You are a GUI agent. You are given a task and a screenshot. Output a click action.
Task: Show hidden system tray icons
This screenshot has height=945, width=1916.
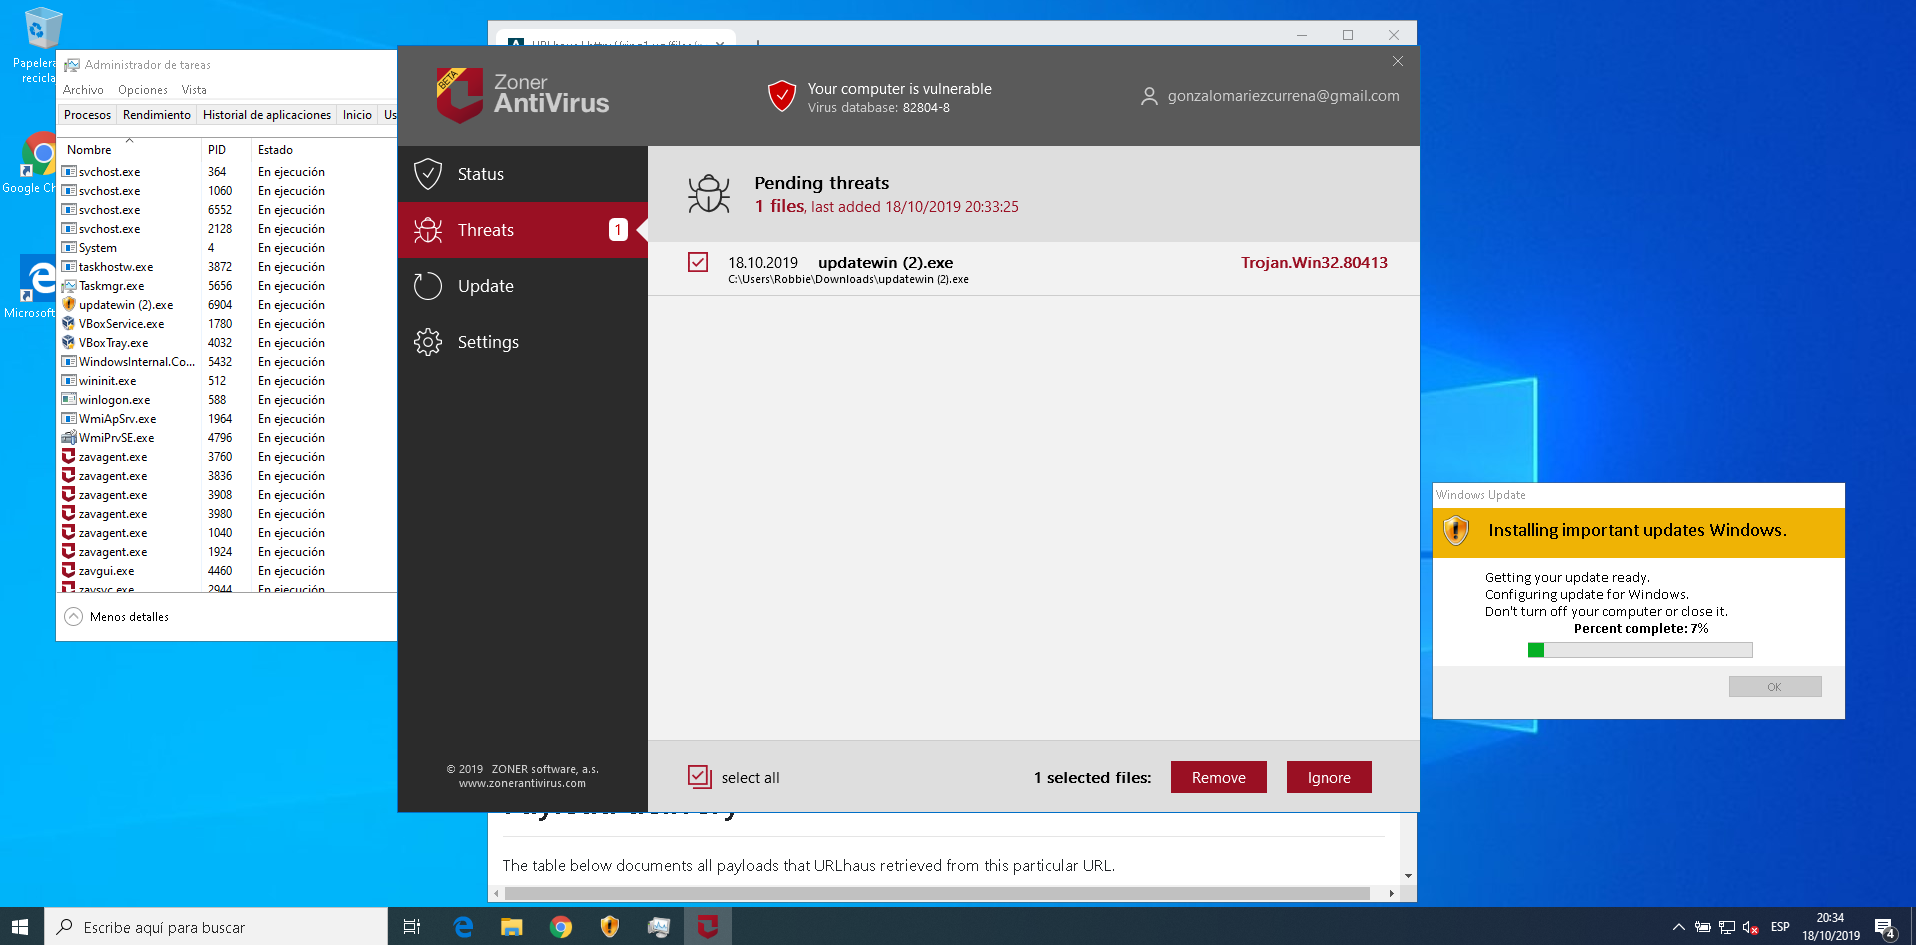click(1678, 927)
